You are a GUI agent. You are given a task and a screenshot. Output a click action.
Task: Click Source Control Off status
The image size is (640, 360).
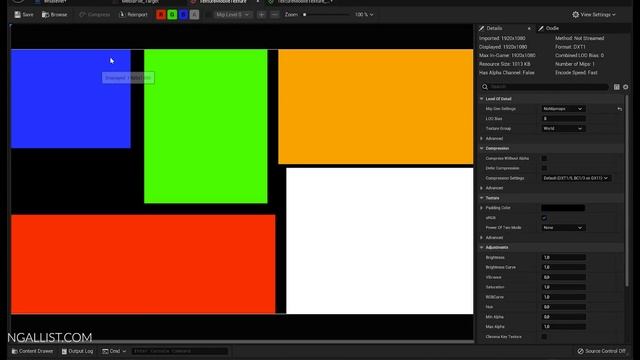coord(601,351)
